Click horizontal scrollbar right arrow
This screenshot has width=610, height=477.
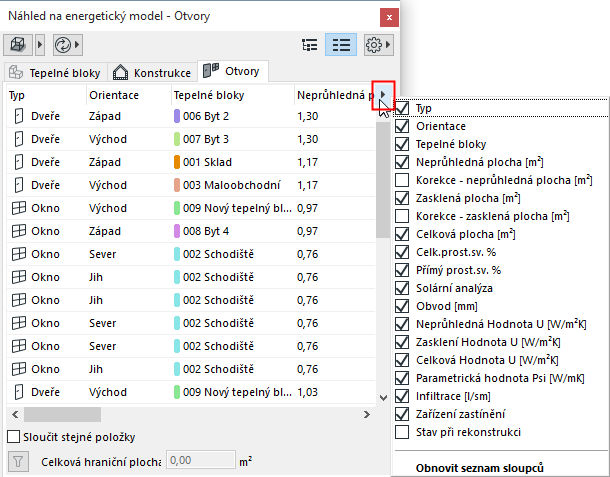coord(366,414)
